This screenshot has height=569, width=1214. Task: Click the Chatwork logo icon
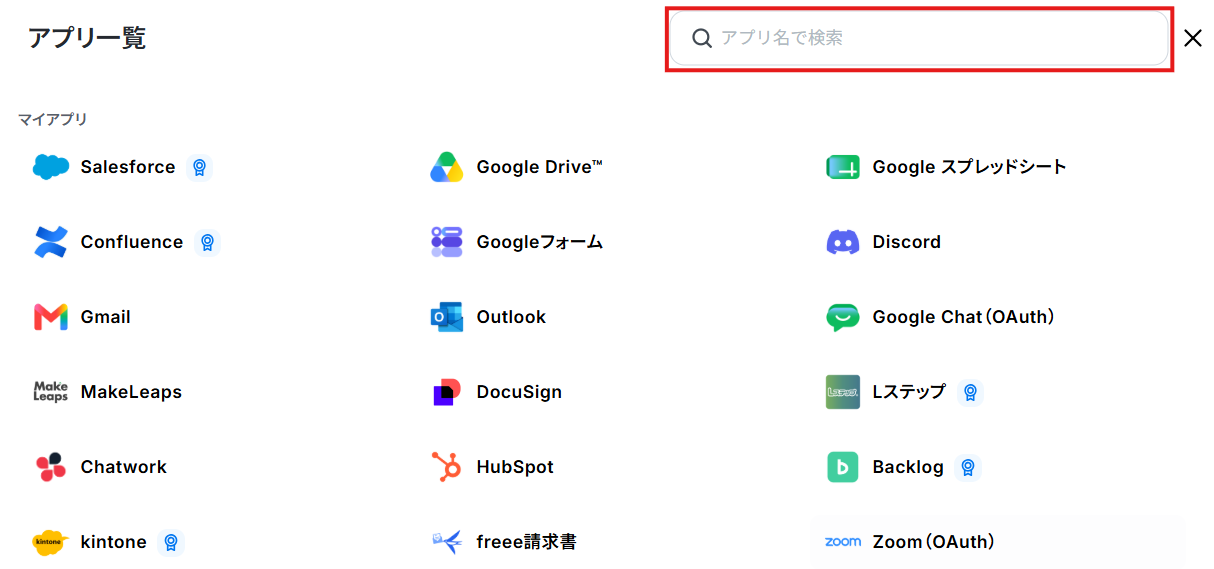(x=50, y=467)
